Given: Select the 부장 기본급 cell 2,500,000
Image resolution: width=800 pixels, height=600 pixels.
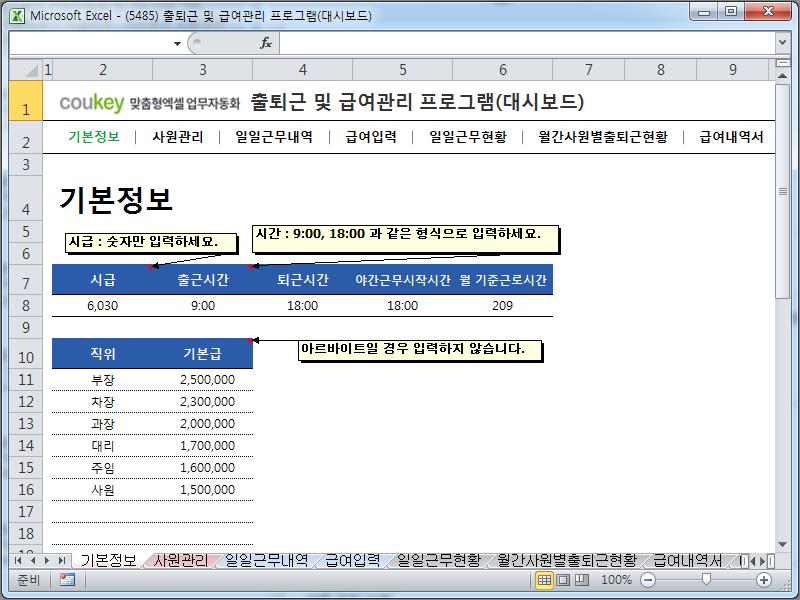Looking at the screenshot, I should [203, 380].
